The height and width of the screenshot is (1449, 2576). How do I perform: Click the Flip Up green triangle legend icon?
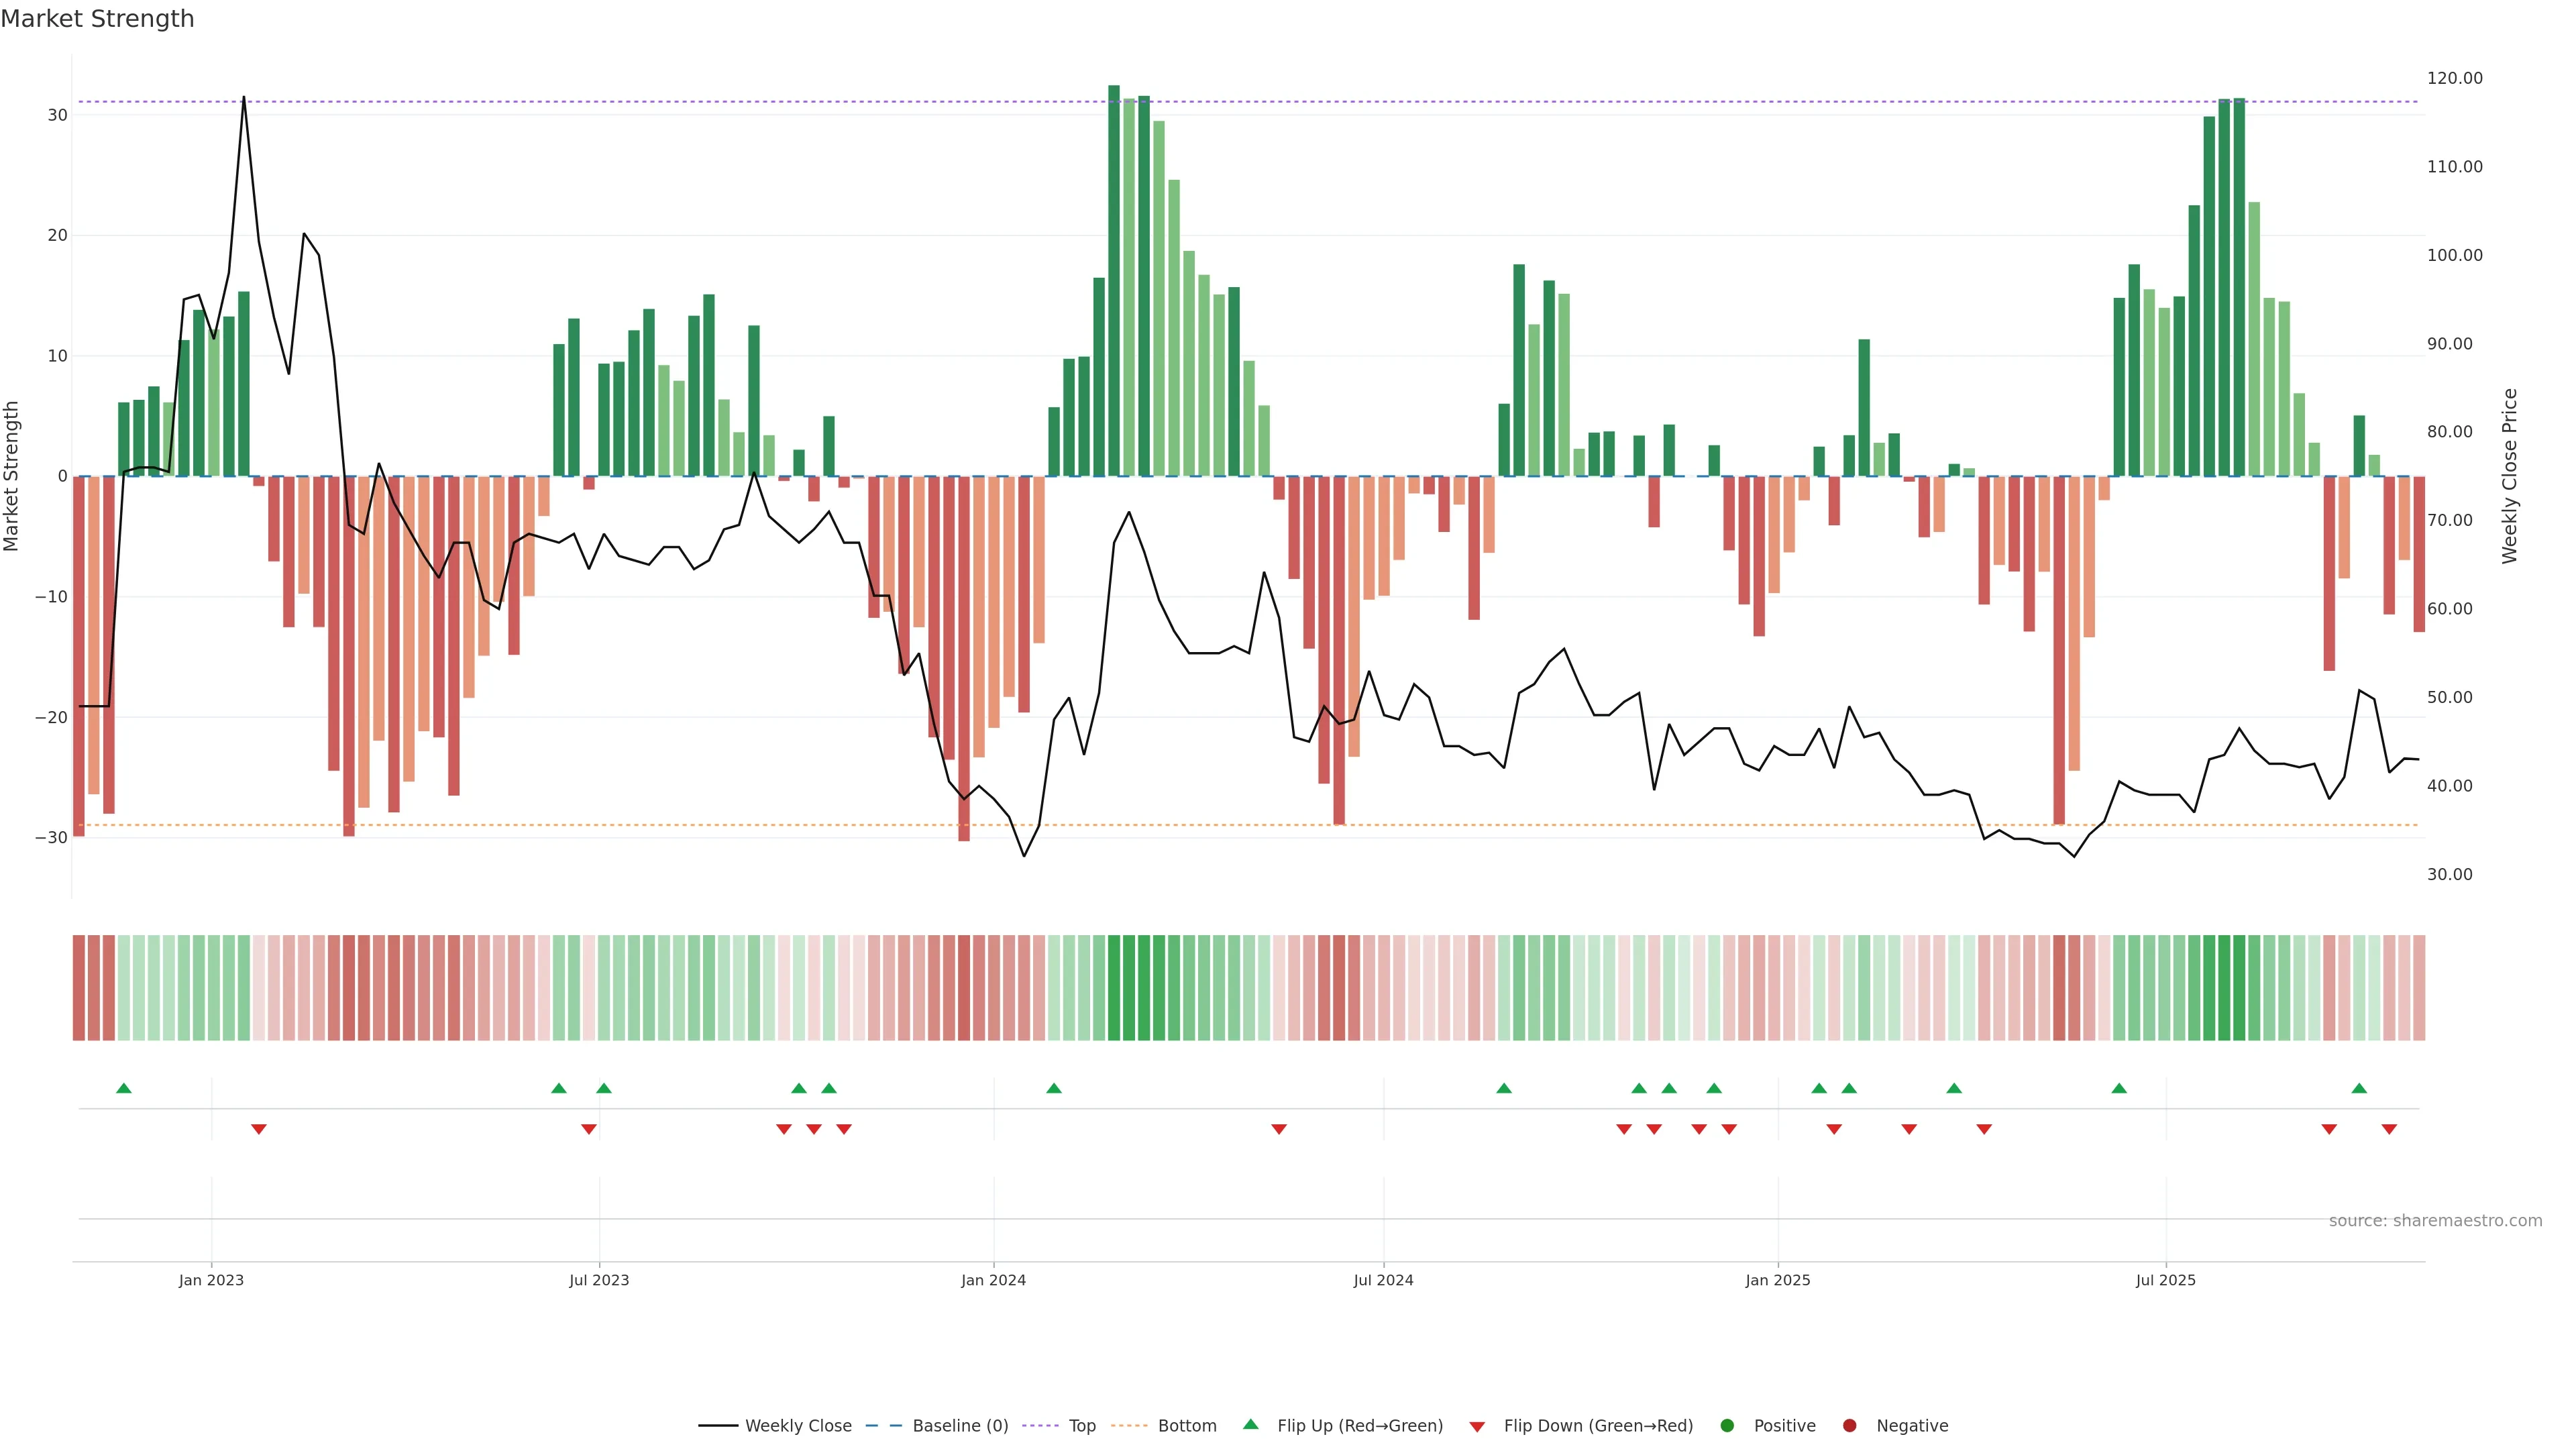tap(1250, 1424)
